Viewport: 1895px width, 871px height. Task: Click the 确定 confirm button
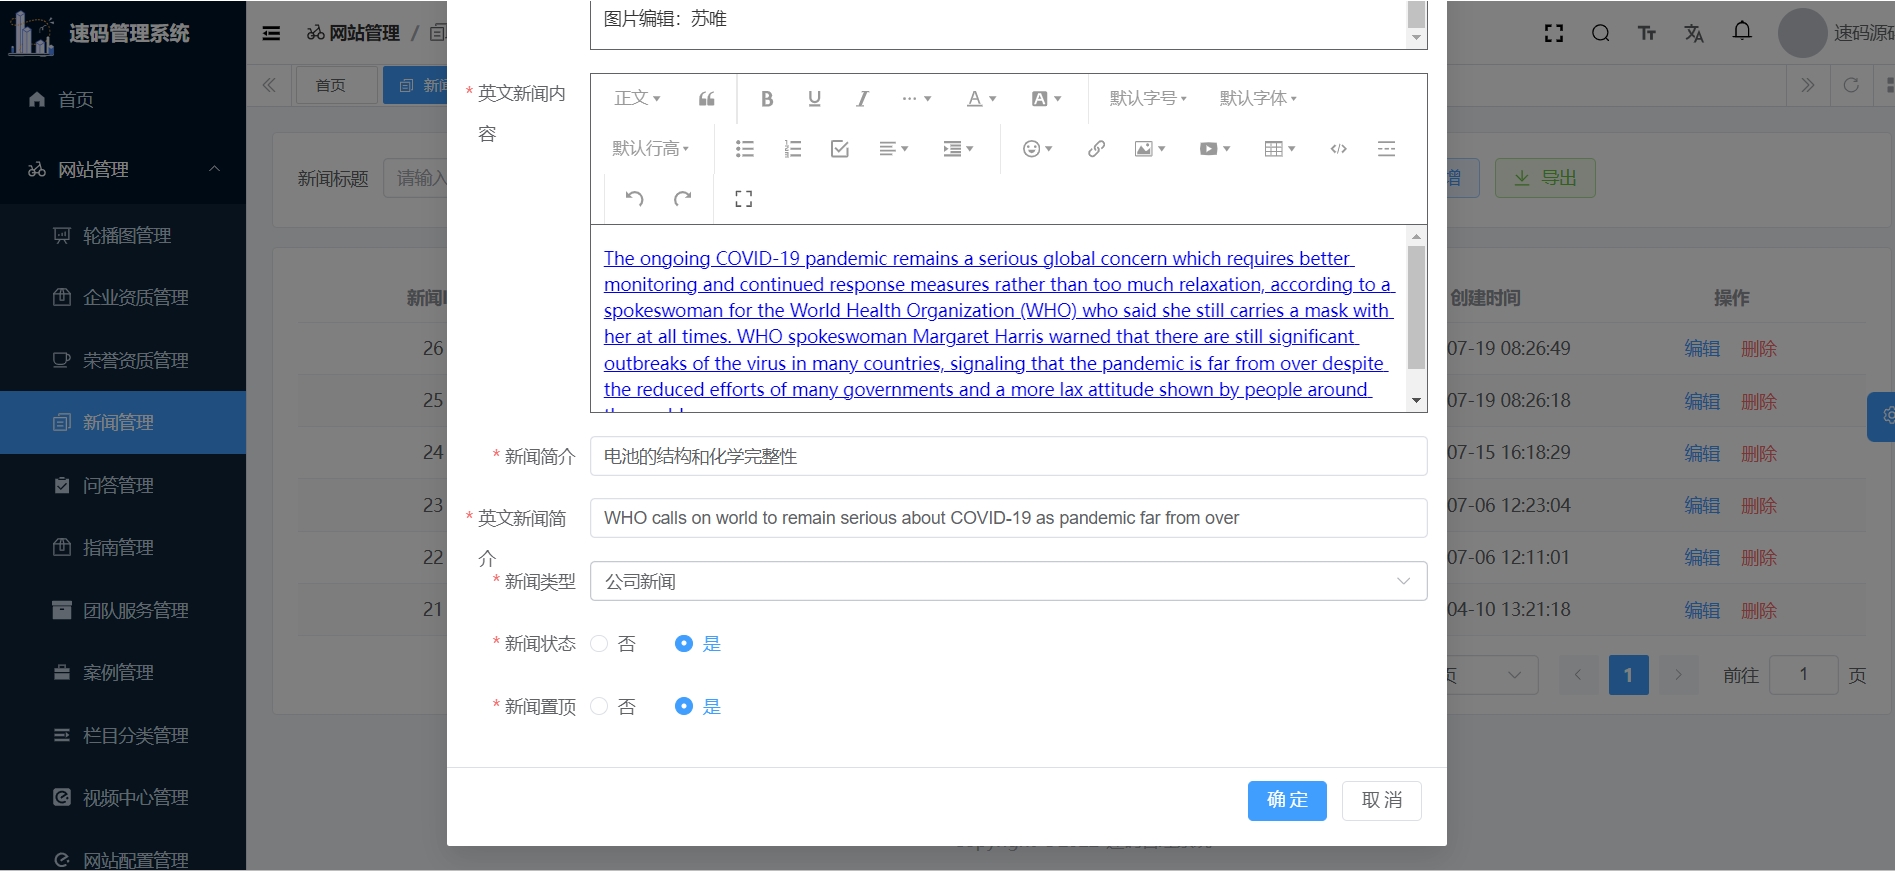1286,801
